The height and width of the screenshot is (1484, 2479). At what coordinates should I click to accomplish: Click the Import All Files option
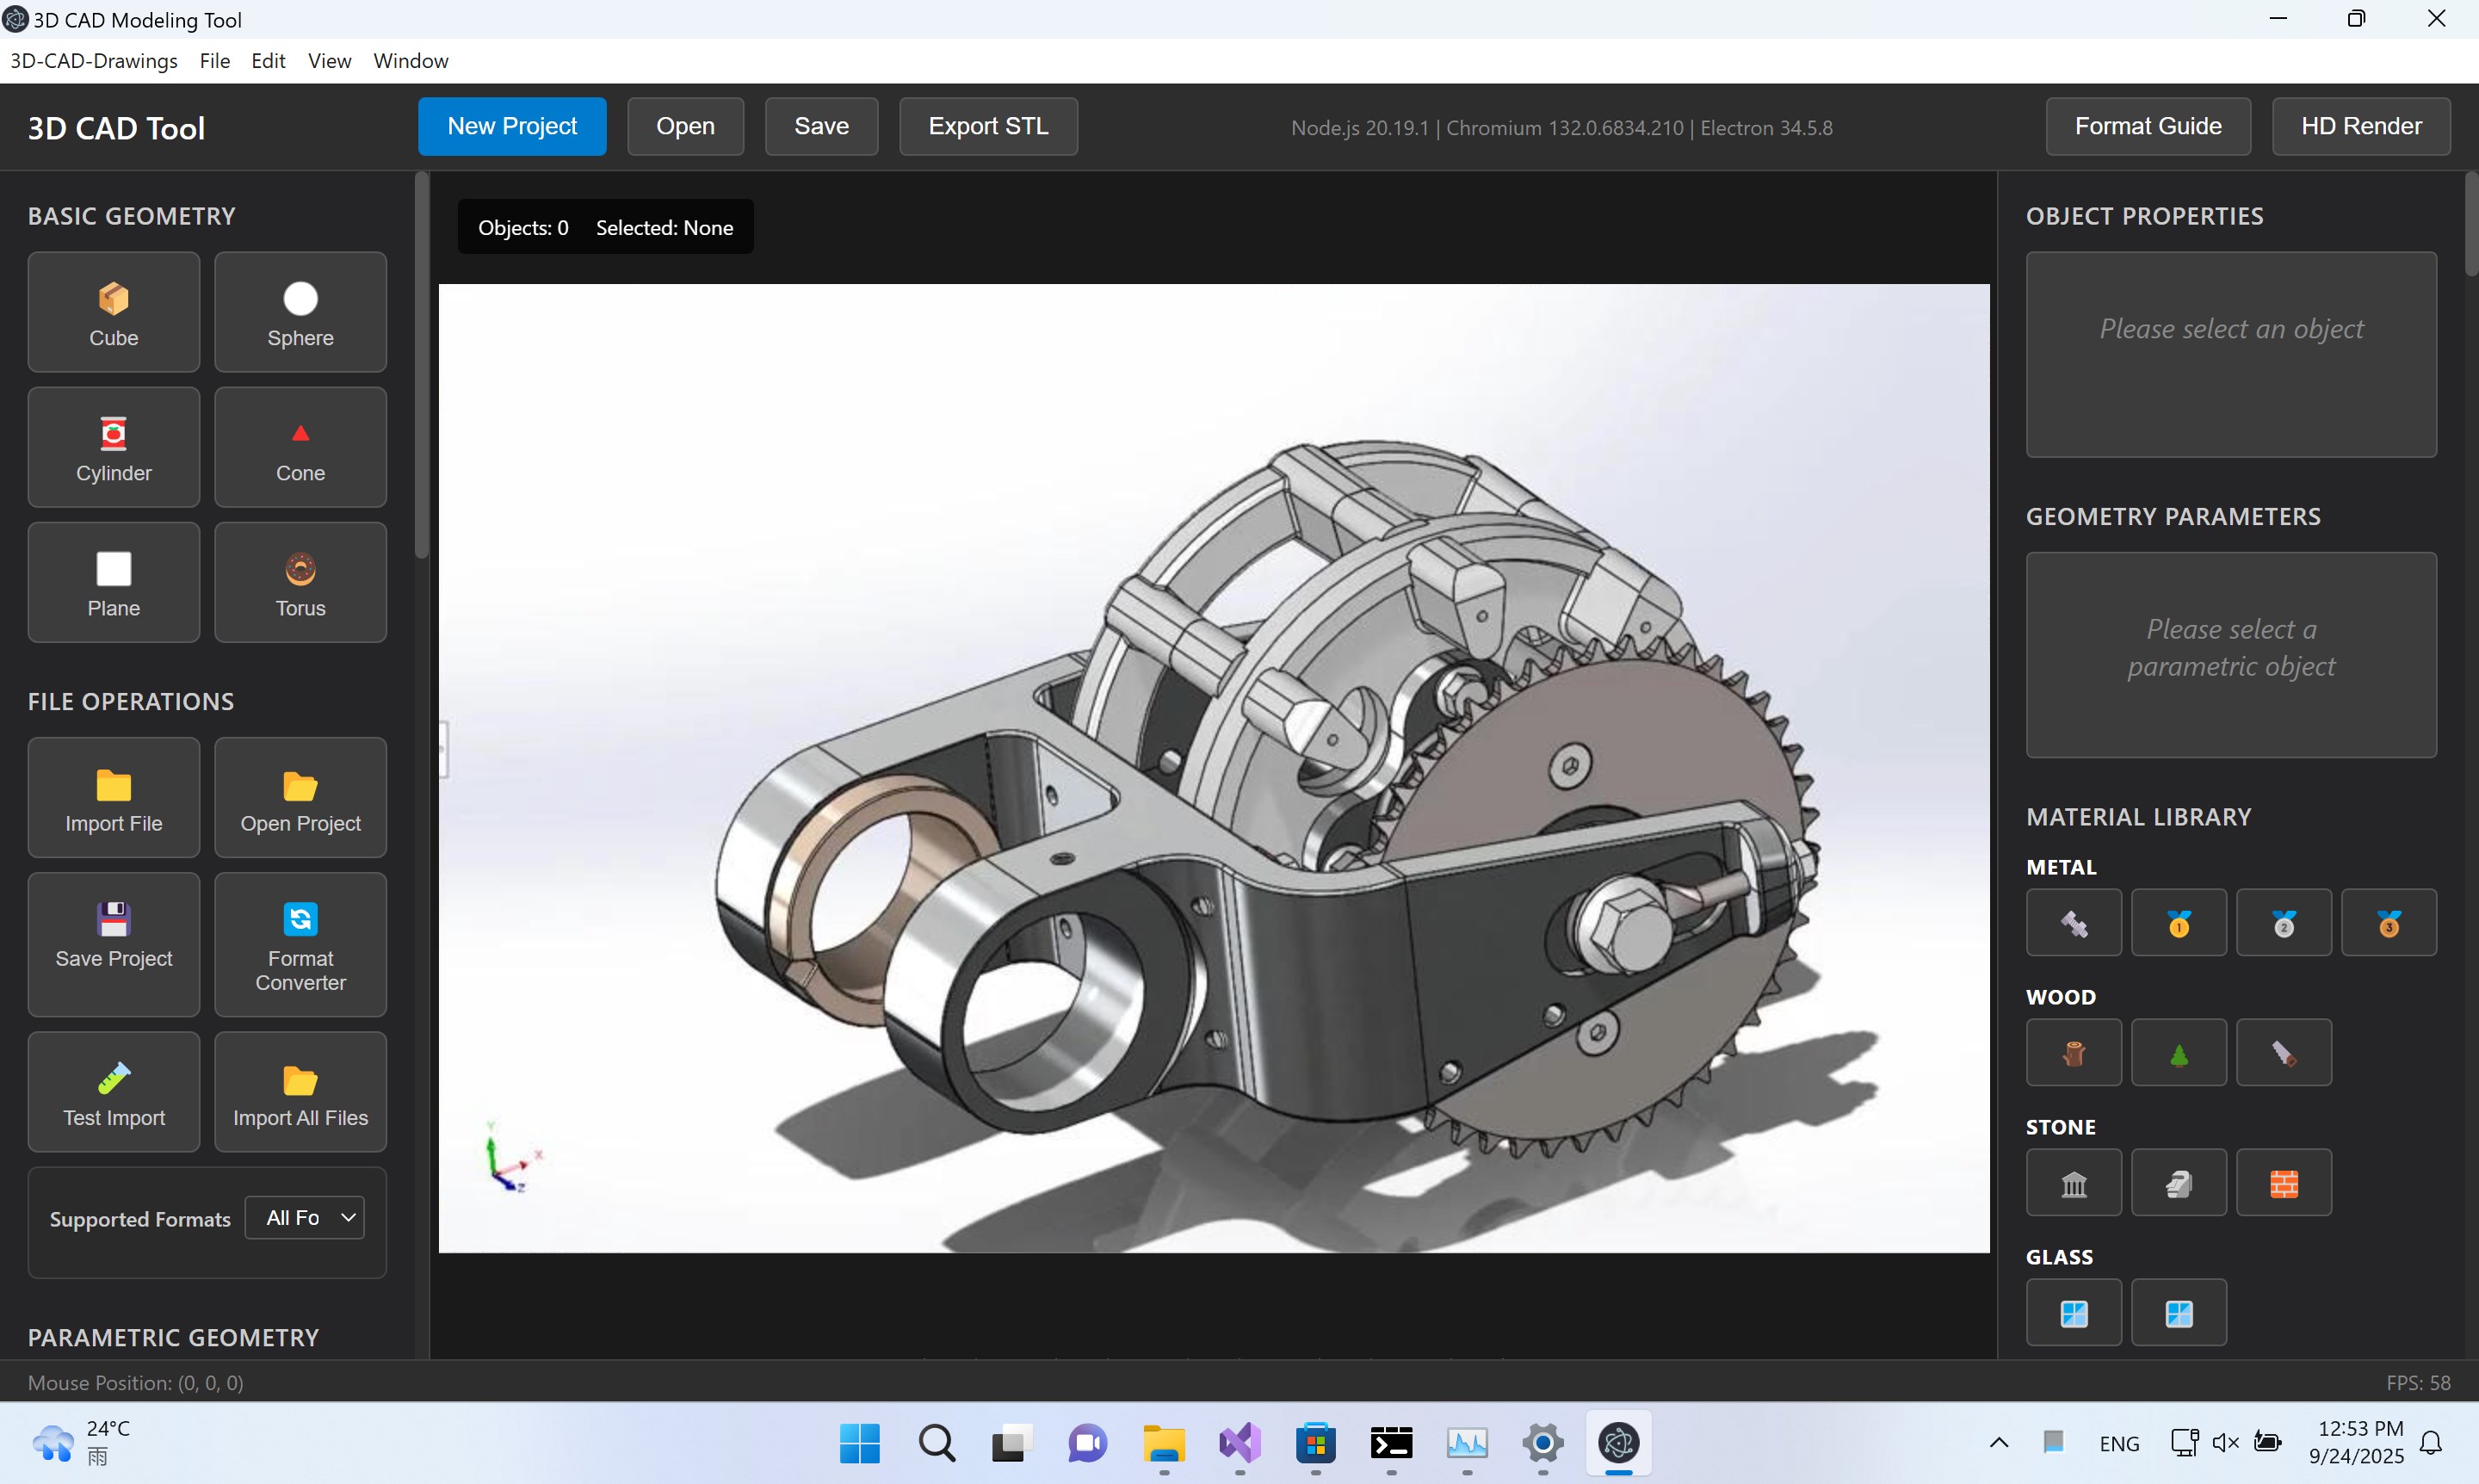[300, 1092]
